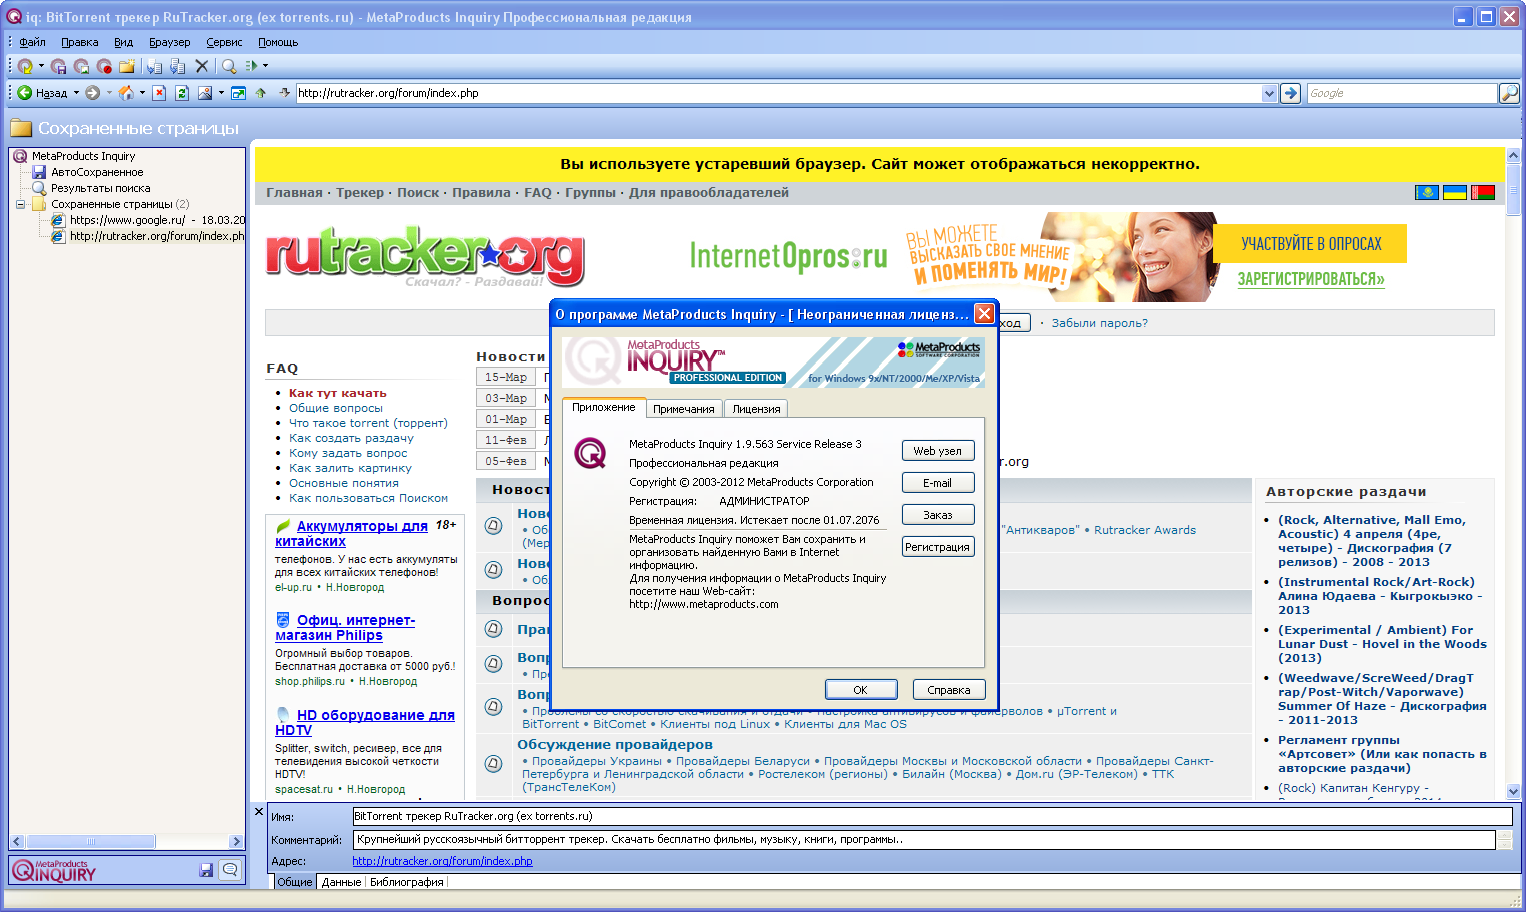Open the Браузер menu
Image resolution: width=1526 pixels, height=912 pixels.
[x=169, y=42]
